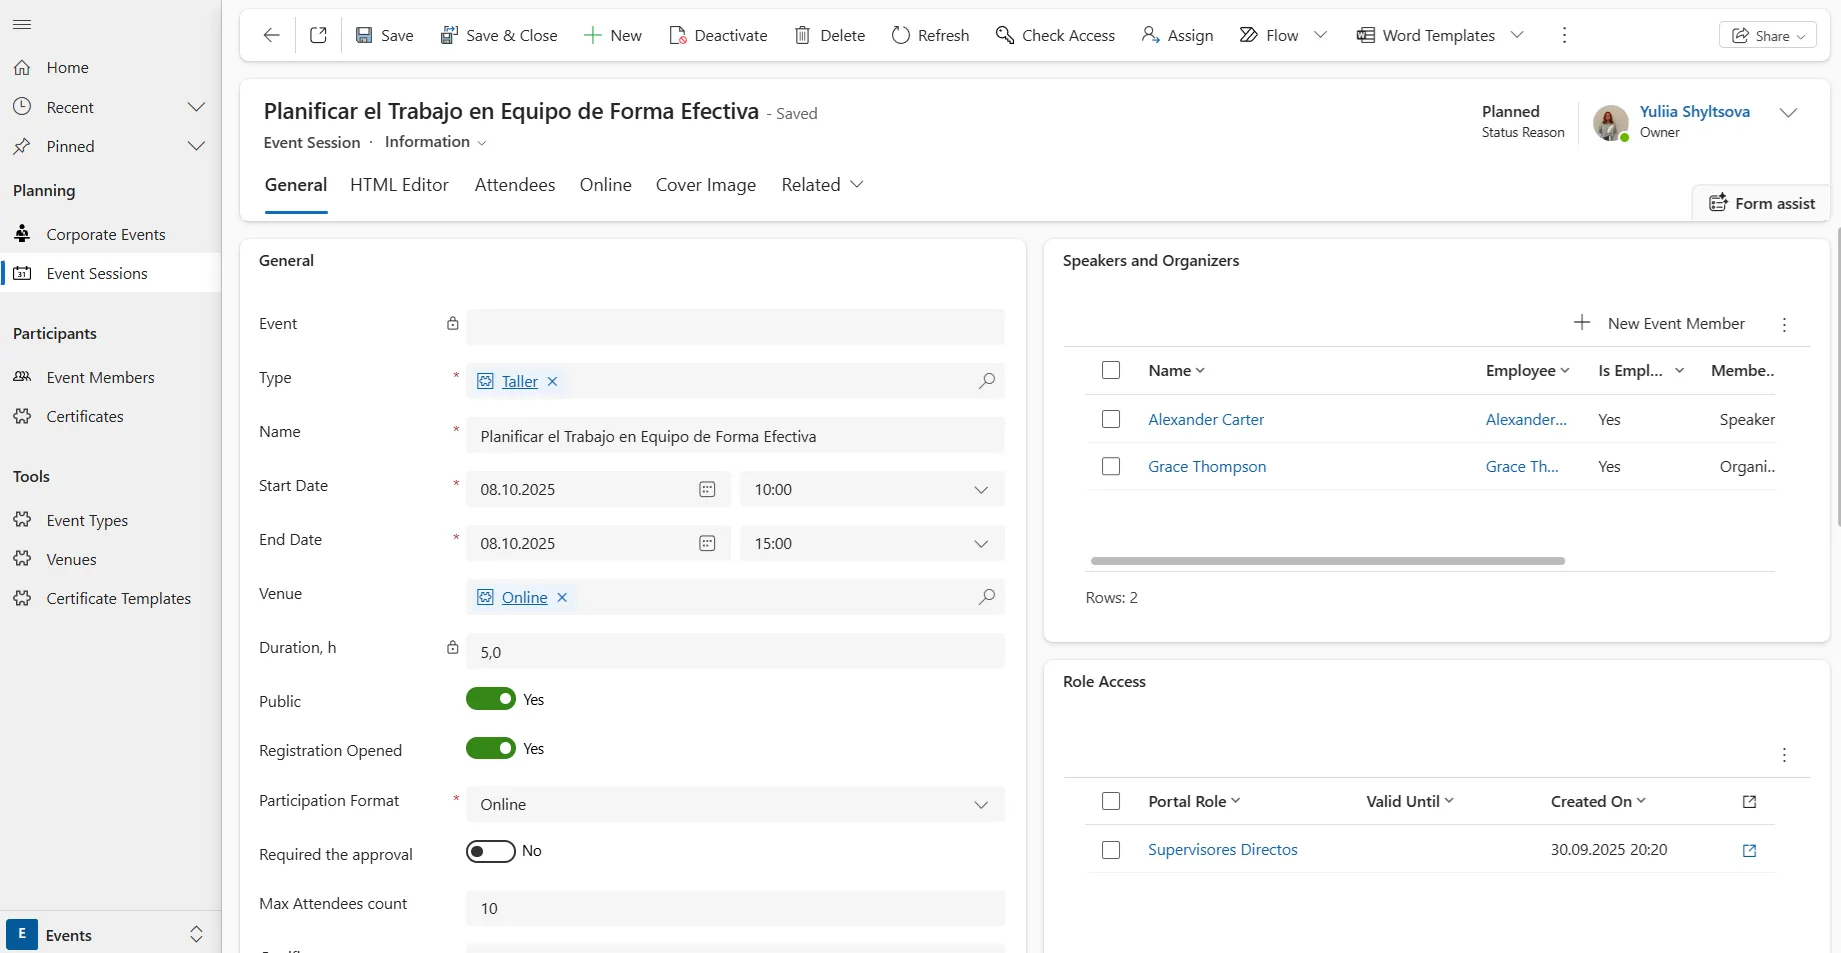This screenshot has height=953, width=1841.
Task: Click search icon in Venue field
Action: click(x=986, y=597)
